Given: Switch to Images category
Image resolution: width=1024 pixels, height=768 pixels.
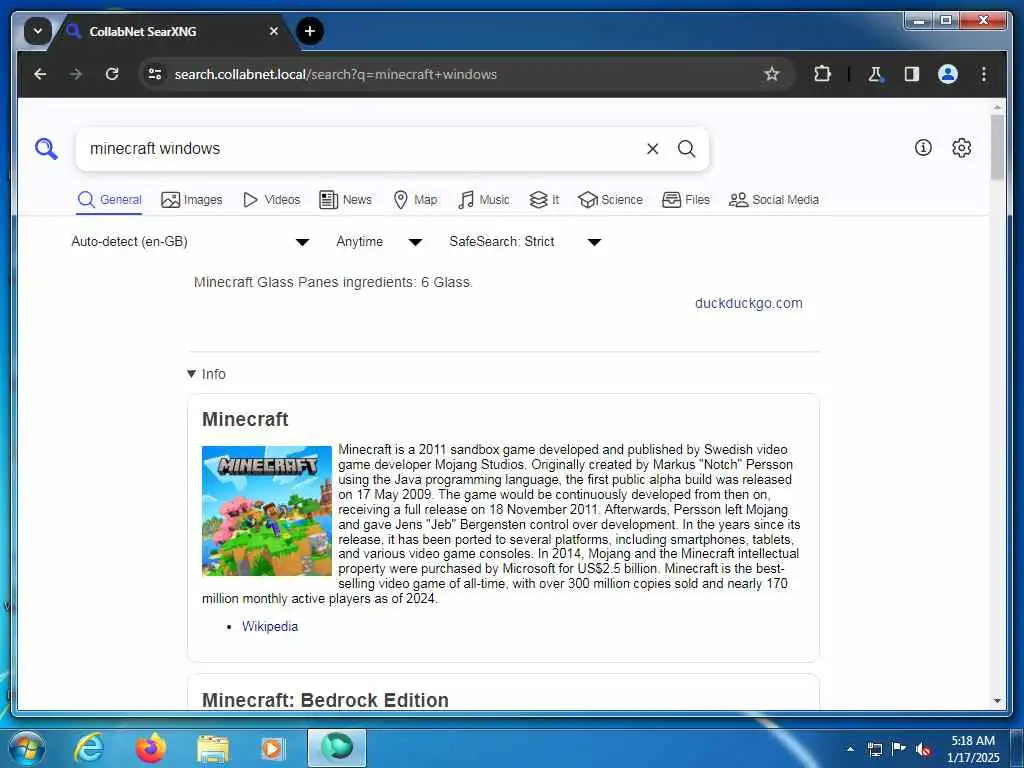Looking at the screenshot, I should point(191,200).
